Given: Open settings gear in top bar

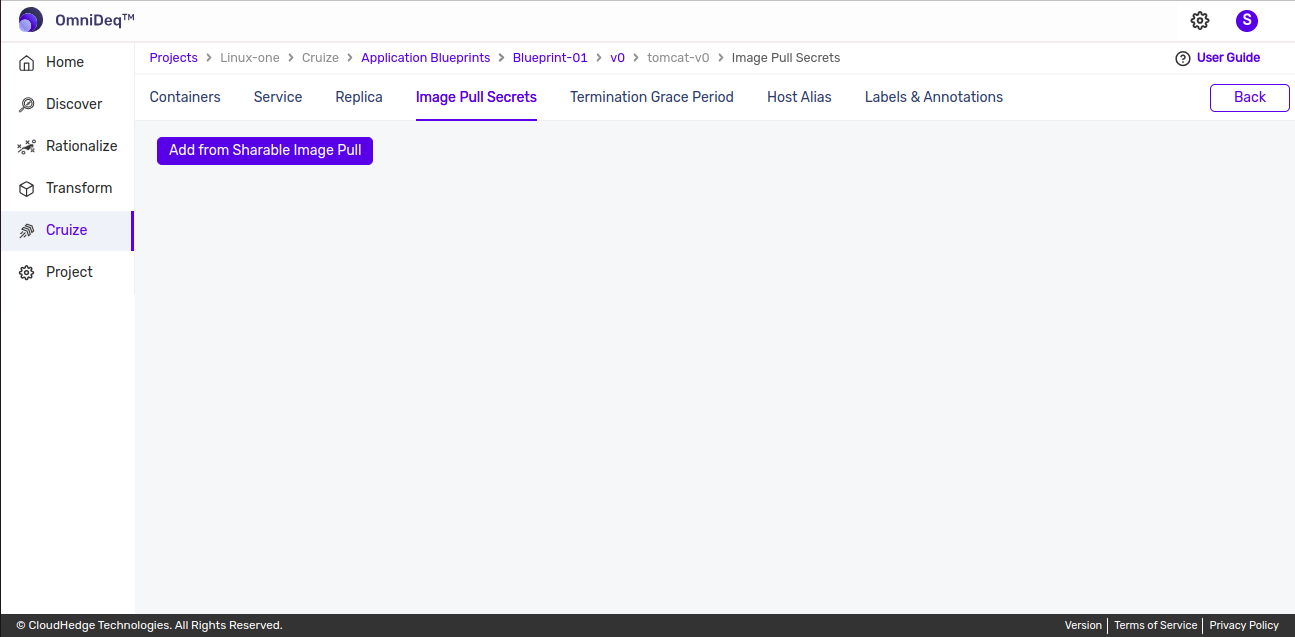Looking at the screenshot, I should (x=1200, y=21).
